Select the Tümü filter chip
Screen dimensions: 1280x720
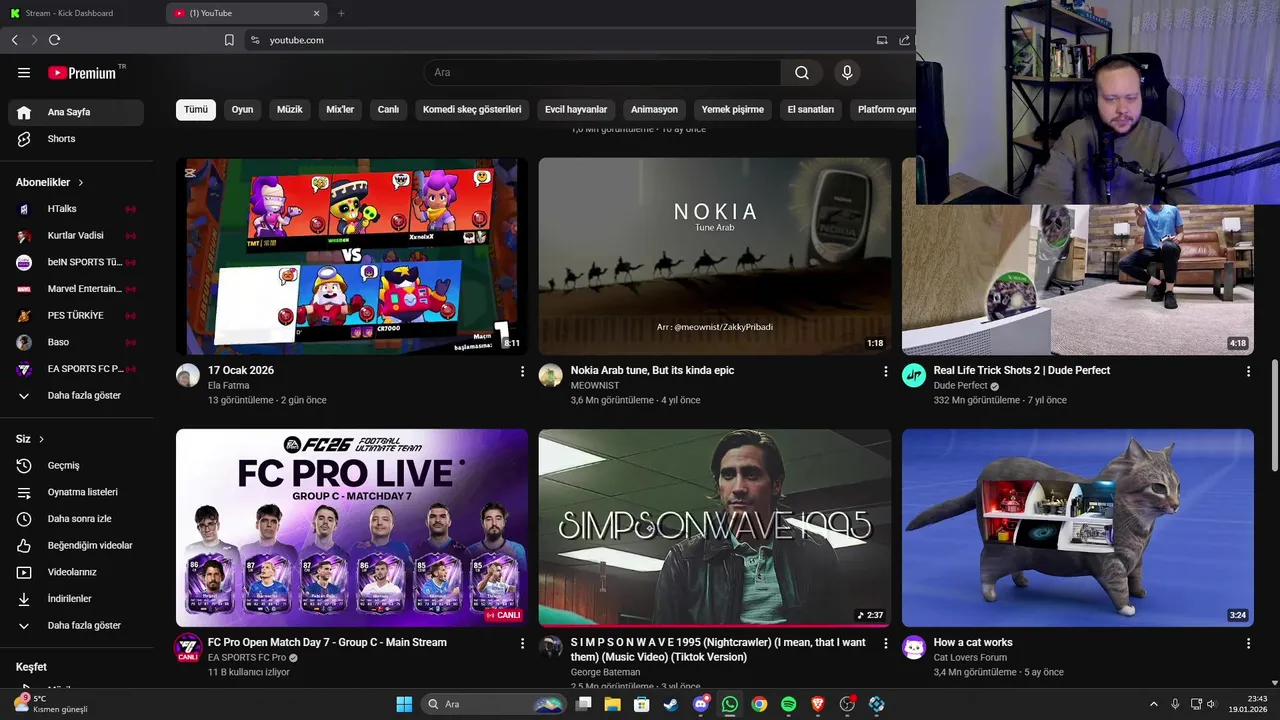point(196,110)
